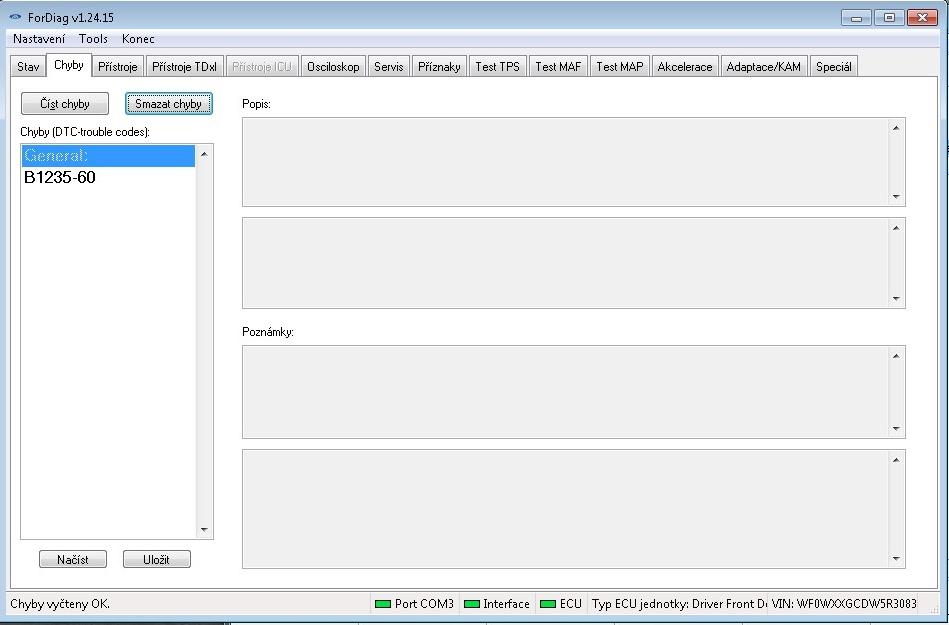
Task: Open the Konec menu
Action: [138, 39]
